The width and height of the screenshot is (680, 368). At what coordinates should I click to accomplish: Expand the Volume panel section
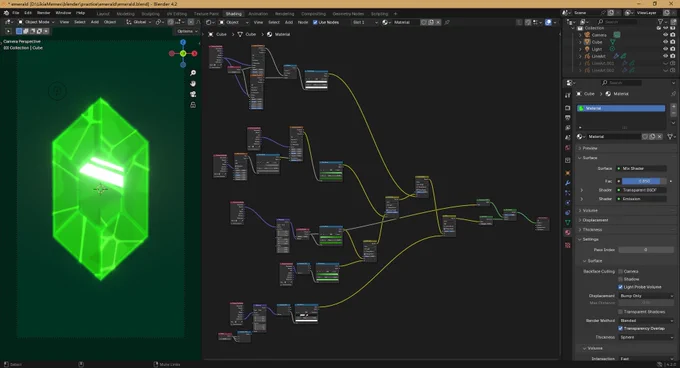pyautogui.click(x=590, y=211)
